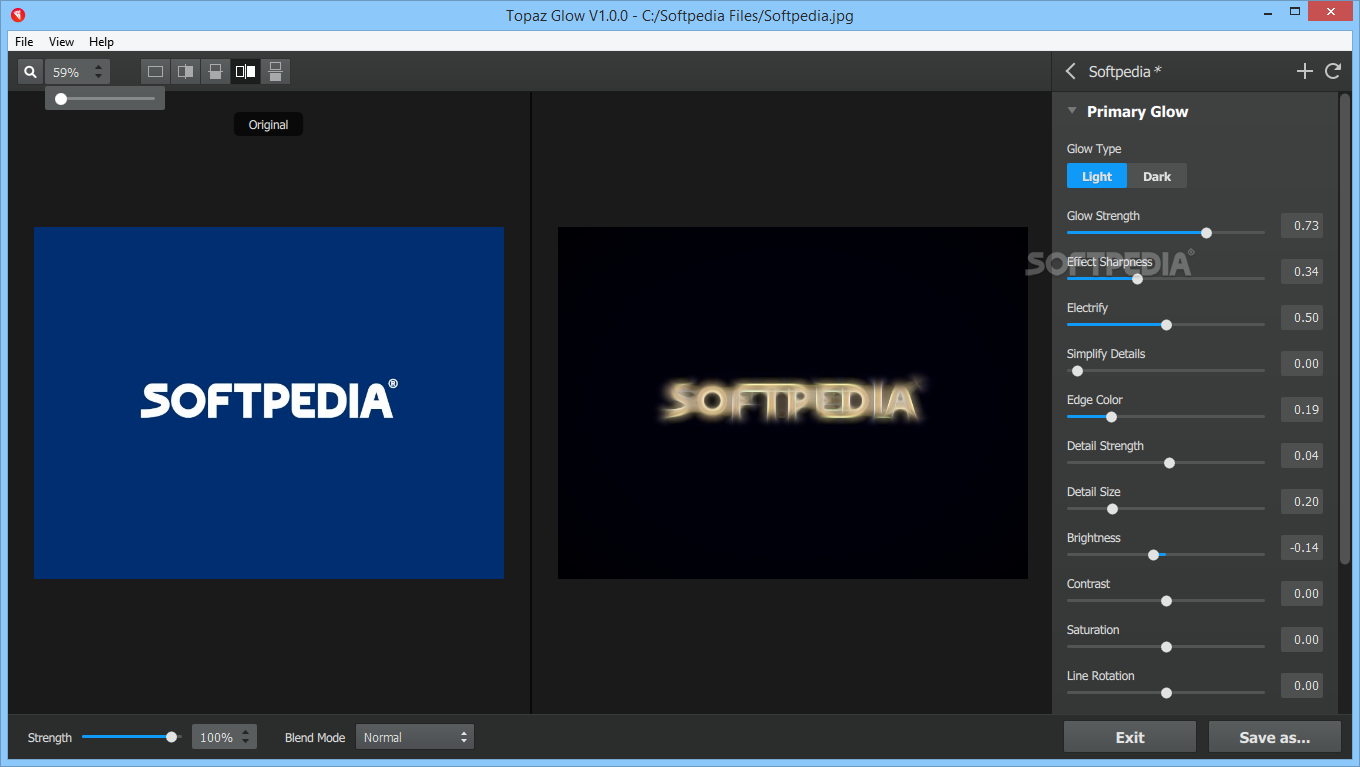The image size is (1360, 767).
Task: Go back using the left chevron icon
Action: pos(1071,71)
